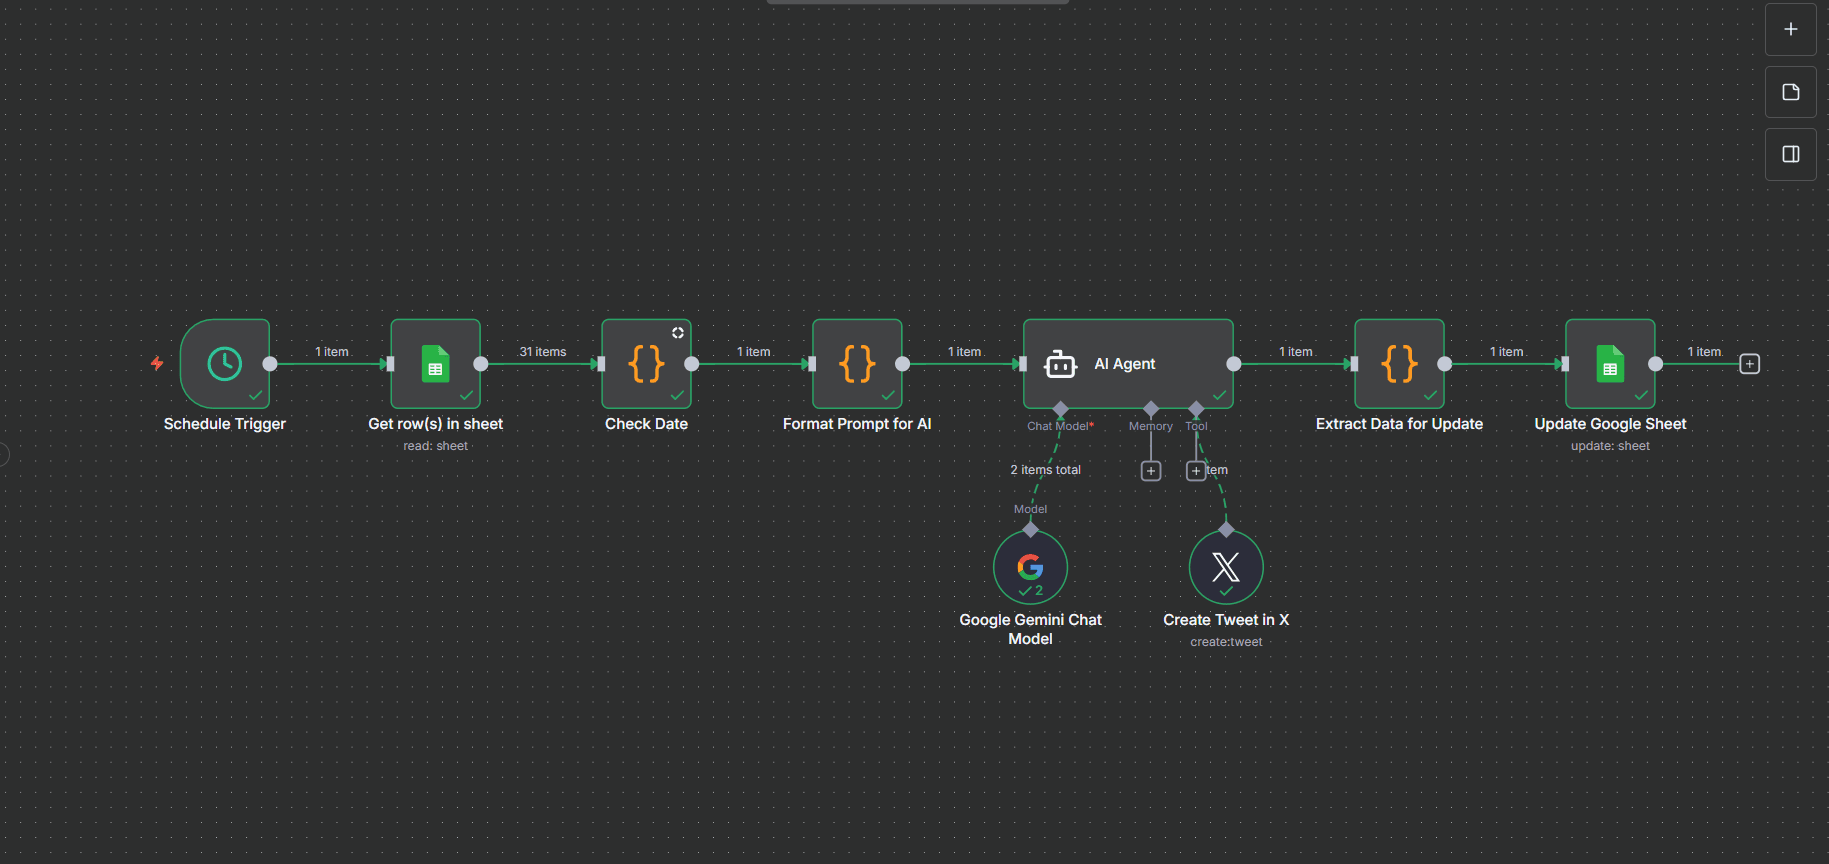Click the Chat Model connector diamond
The height and width of the screenshot is (864, 1829).
[1061, 409]
